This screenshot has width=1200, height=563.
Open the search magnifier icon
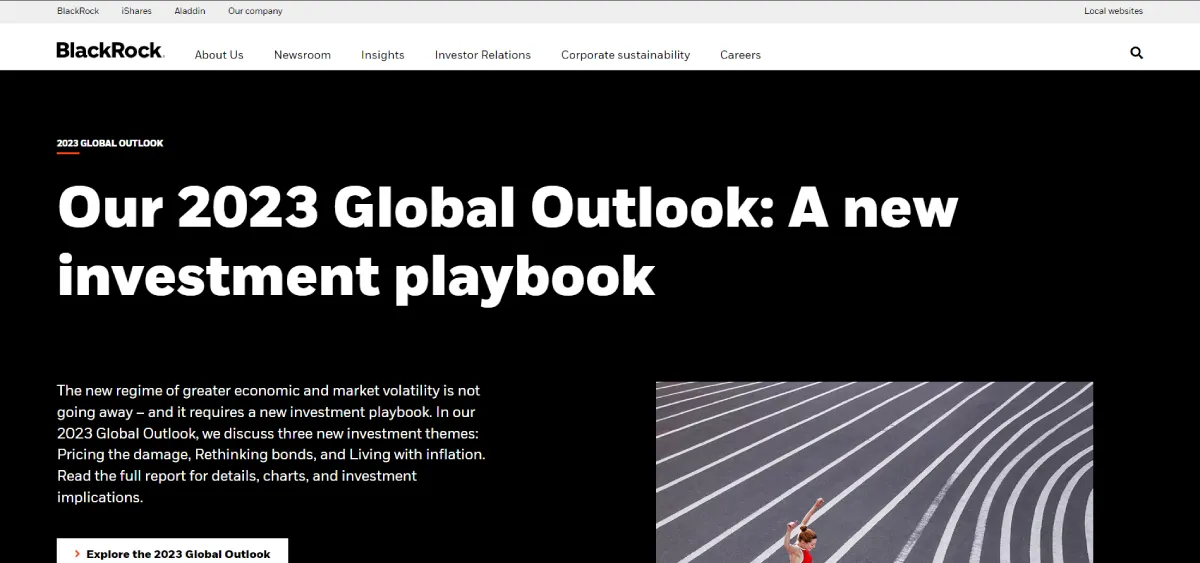pyautogui.click(x=1136, y=53)
